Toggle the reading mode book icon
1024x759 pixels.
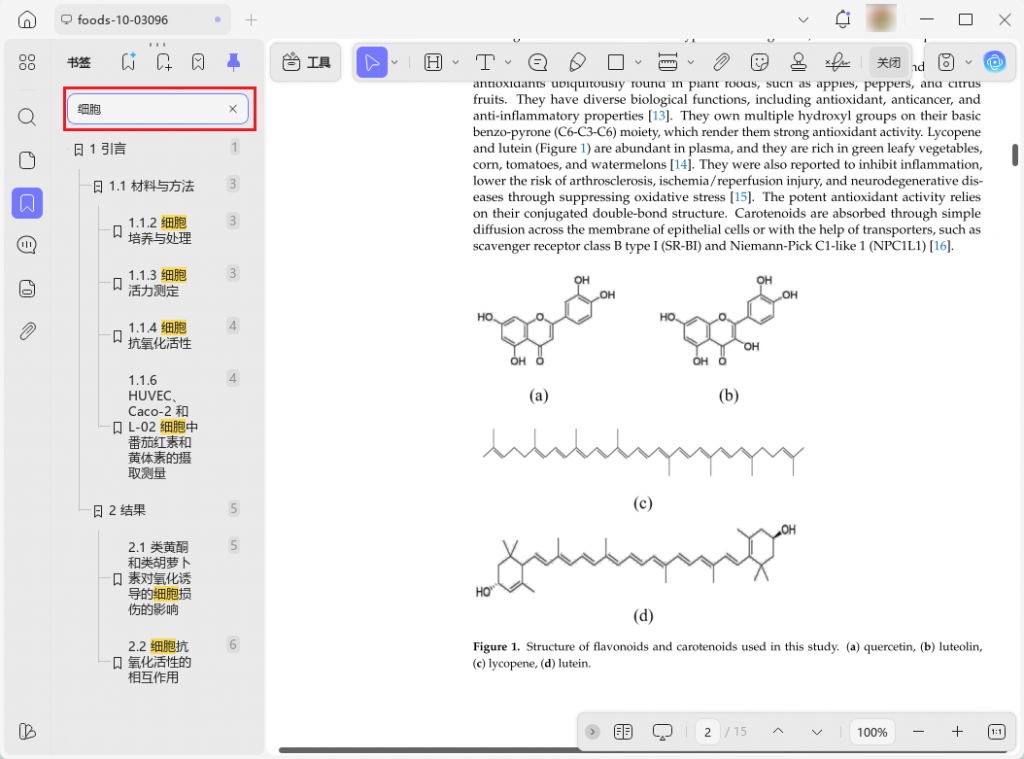tap(623, 732)
